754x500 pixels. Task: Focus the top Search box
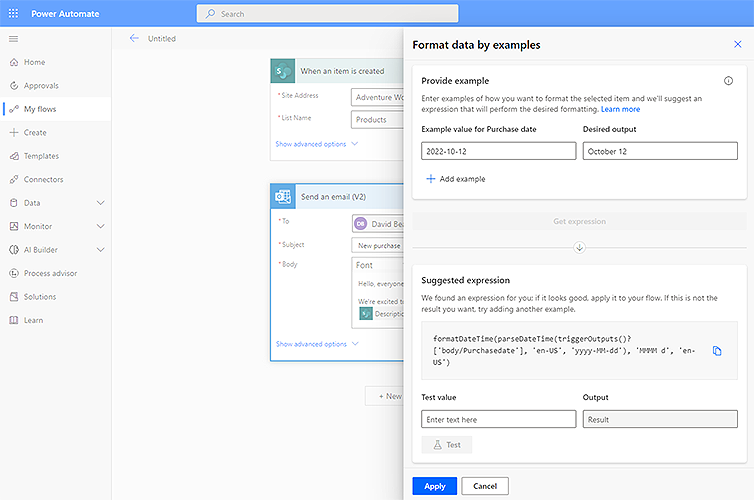[x=327, y=14]
